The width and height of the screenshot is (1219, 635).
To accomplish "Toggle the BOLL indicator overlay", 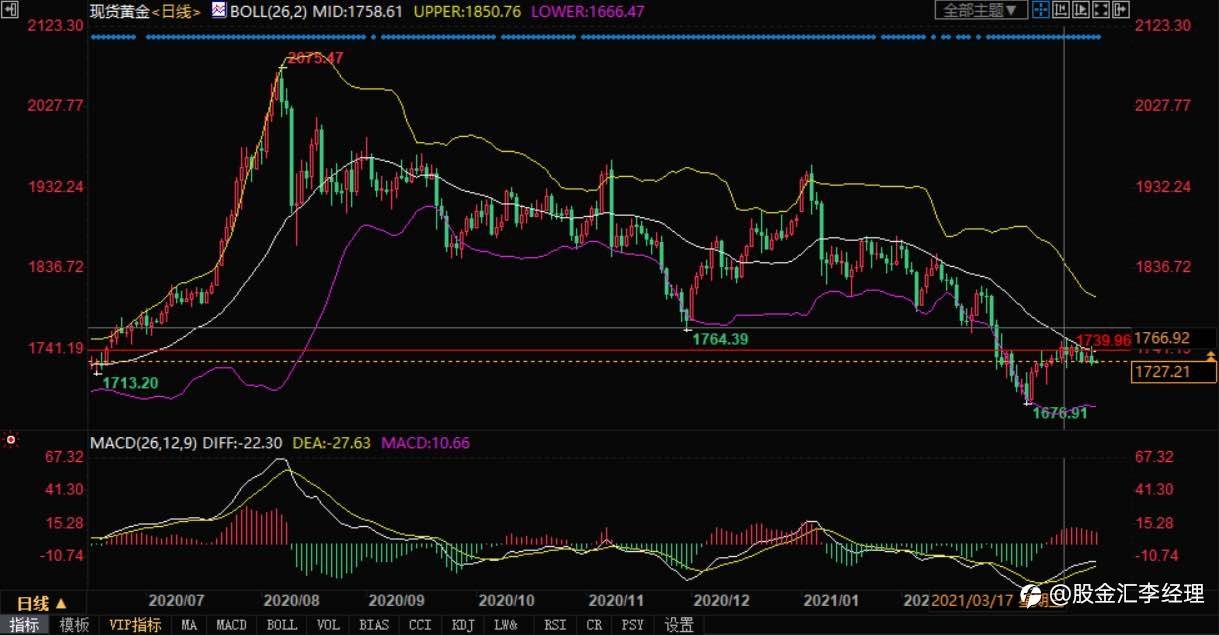I will click(282, 625).
